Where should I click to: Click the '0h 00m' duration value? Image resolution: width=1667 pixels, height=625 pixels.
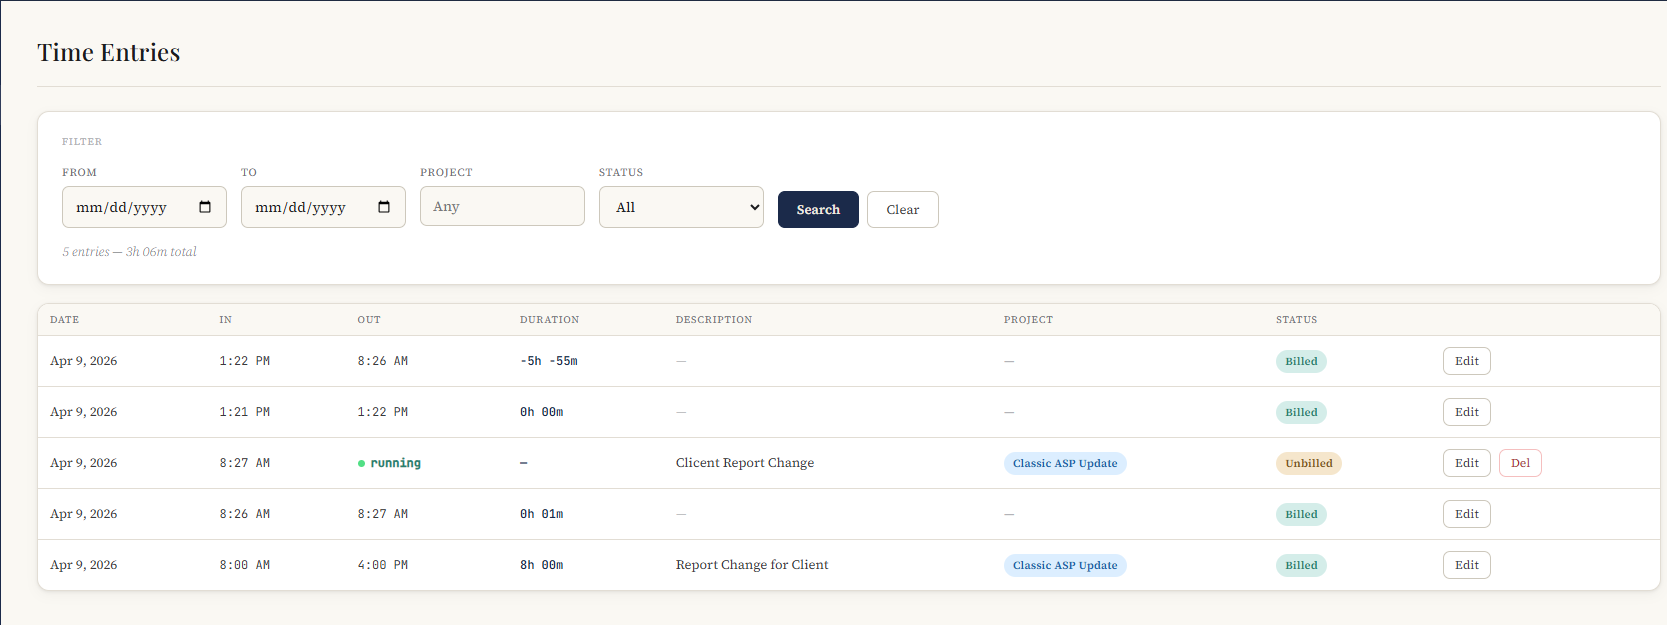tap(542, 412)
